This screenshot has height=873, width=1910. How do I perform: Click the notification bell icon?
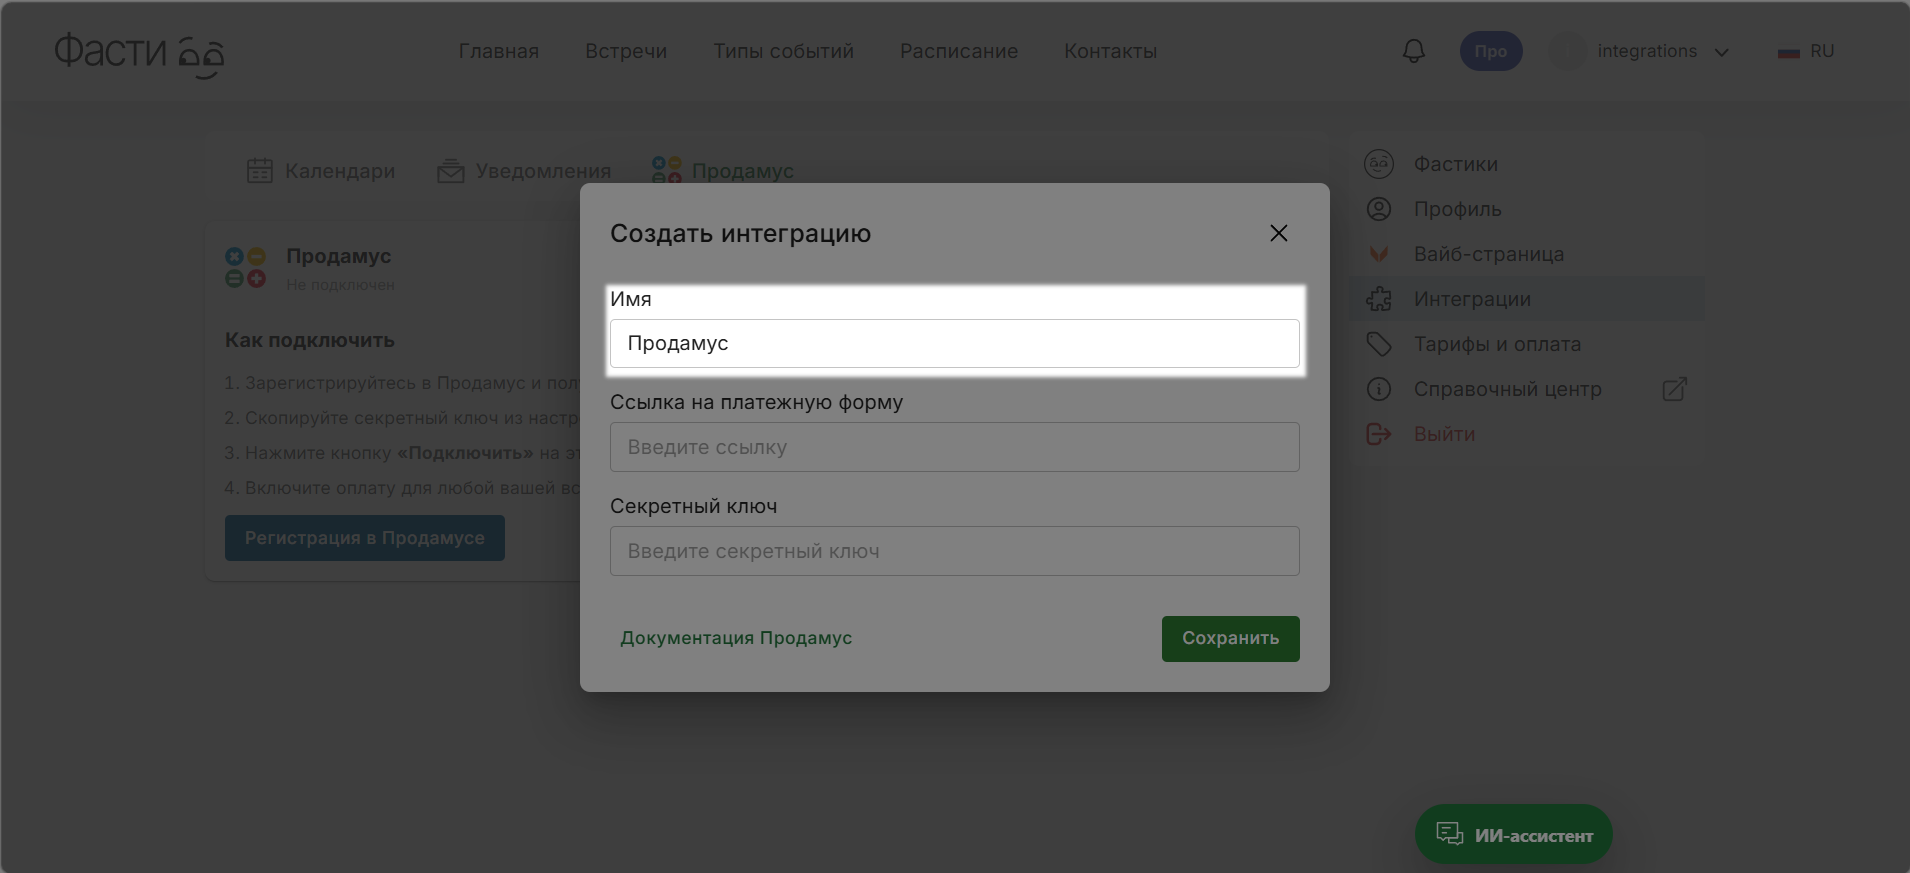click(x=1413, y=51)
